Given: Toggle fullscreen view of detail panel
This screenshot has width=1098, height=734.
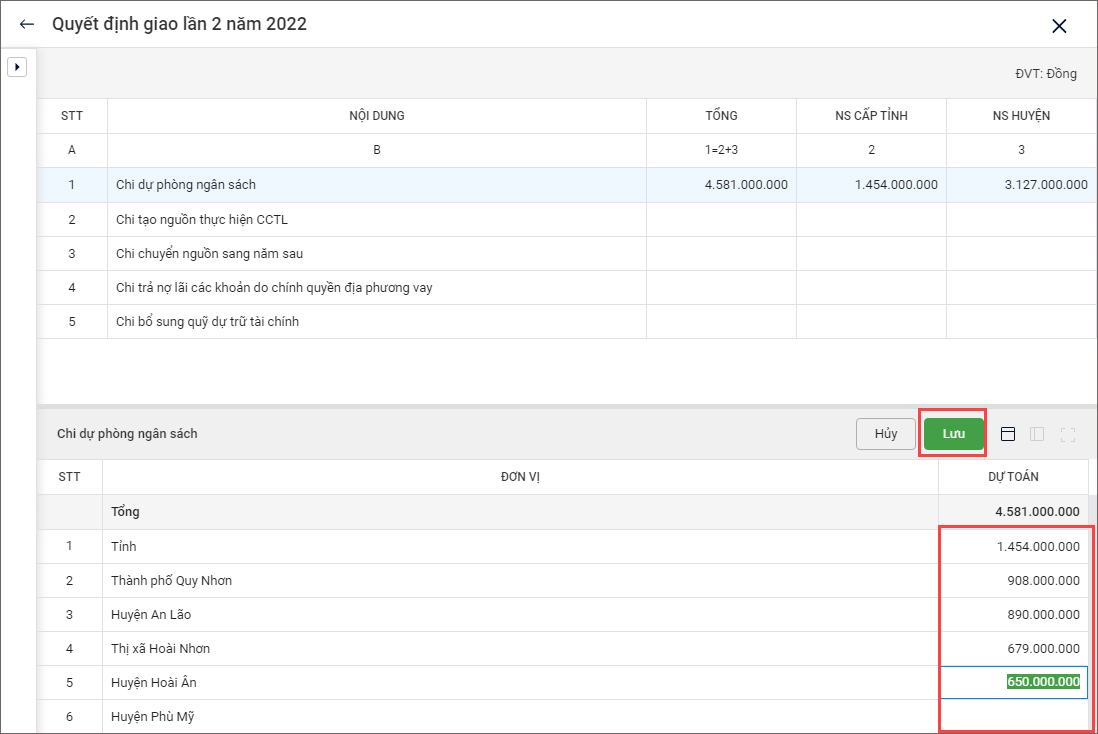Looking at the screenshot, I should pos(1067,434).
